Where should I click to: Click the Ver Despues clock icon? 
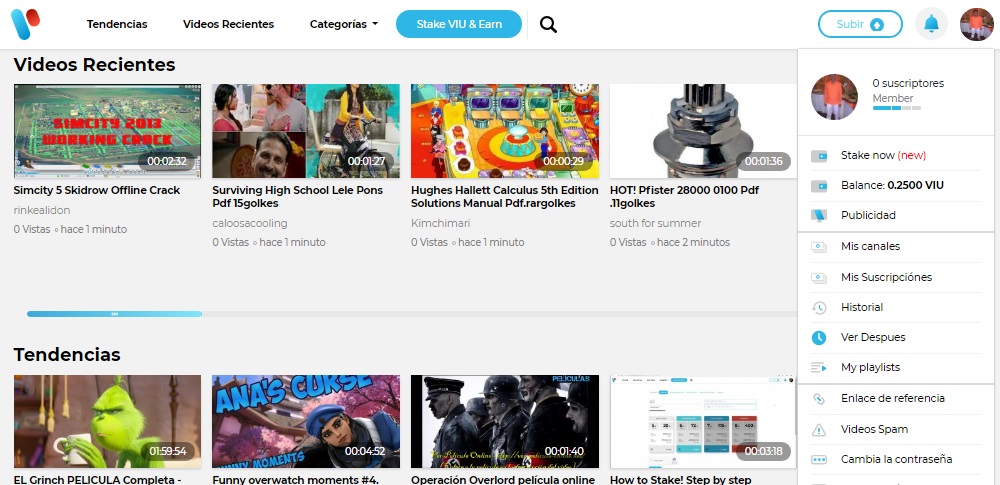click(819, 338)
